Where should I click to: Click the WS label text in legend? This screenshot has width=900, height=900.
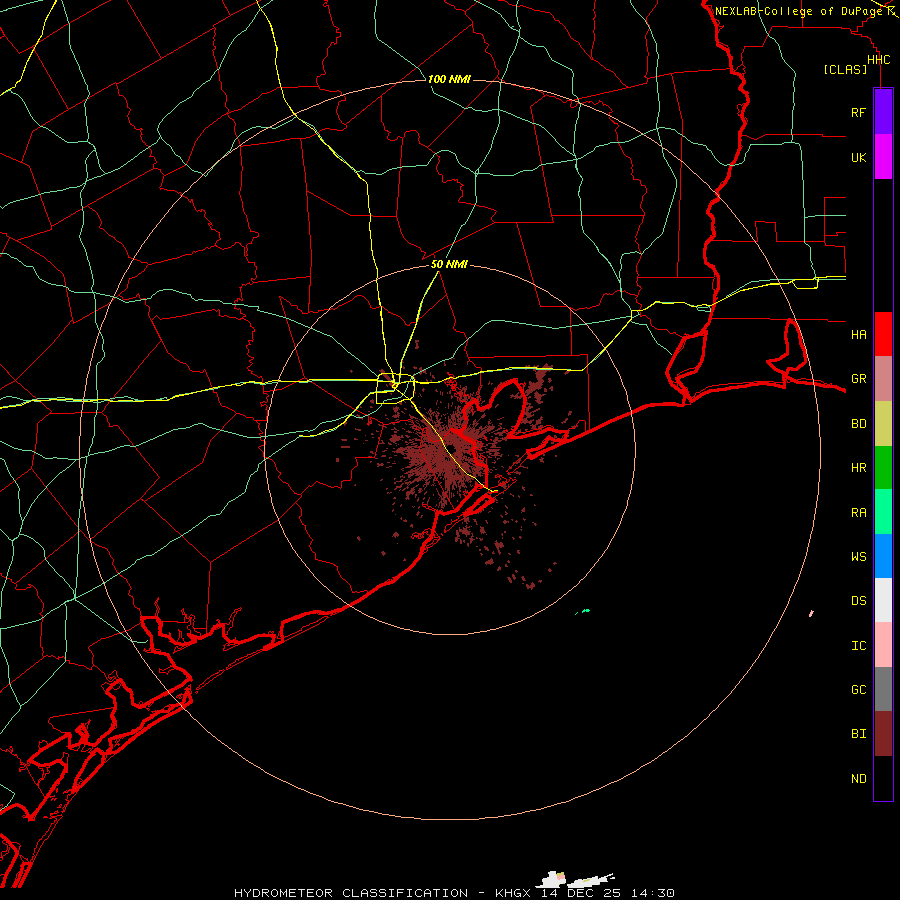click(858, 556)
